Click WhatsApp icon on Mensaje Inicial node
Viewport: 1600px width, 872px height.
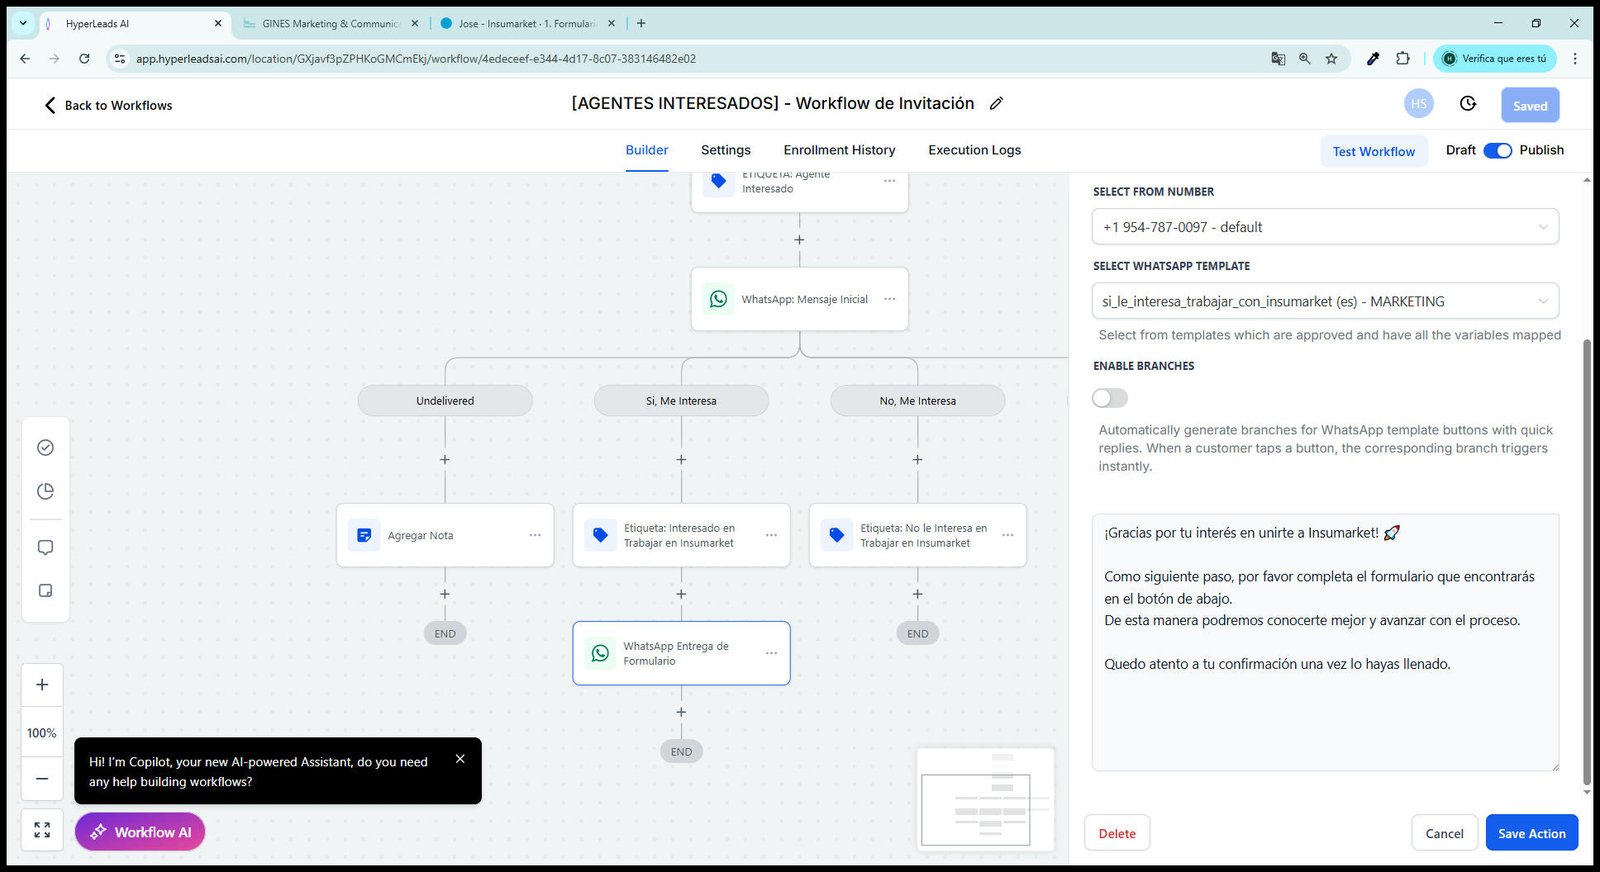coord(718,299)
